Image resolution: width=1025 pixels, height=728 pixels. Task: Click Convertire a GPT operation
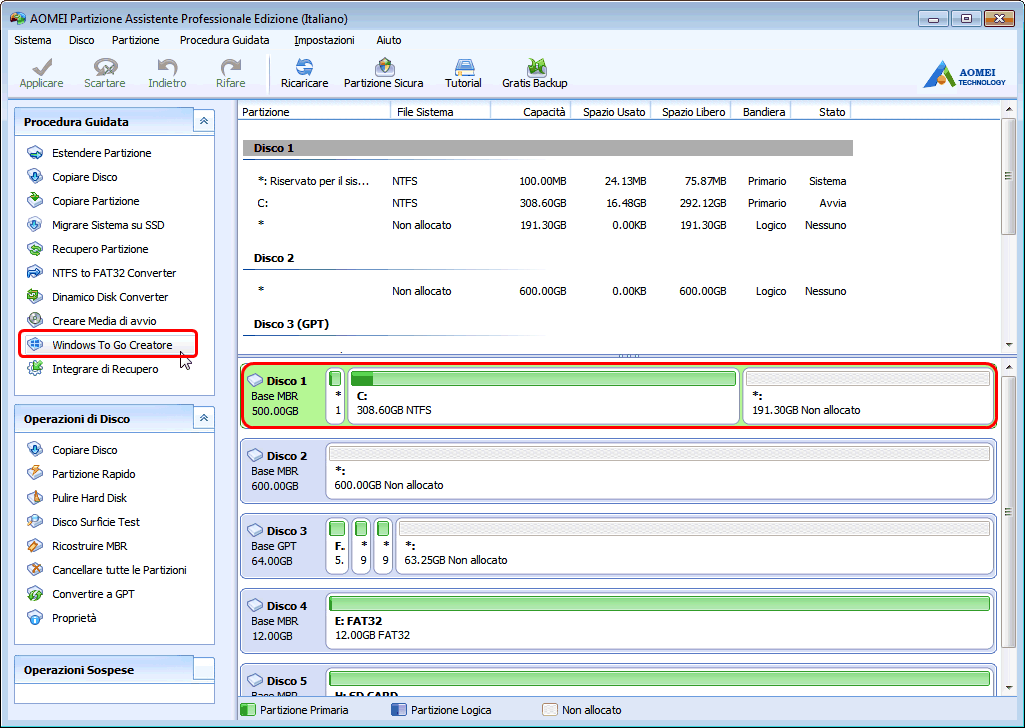pos(92,594)
